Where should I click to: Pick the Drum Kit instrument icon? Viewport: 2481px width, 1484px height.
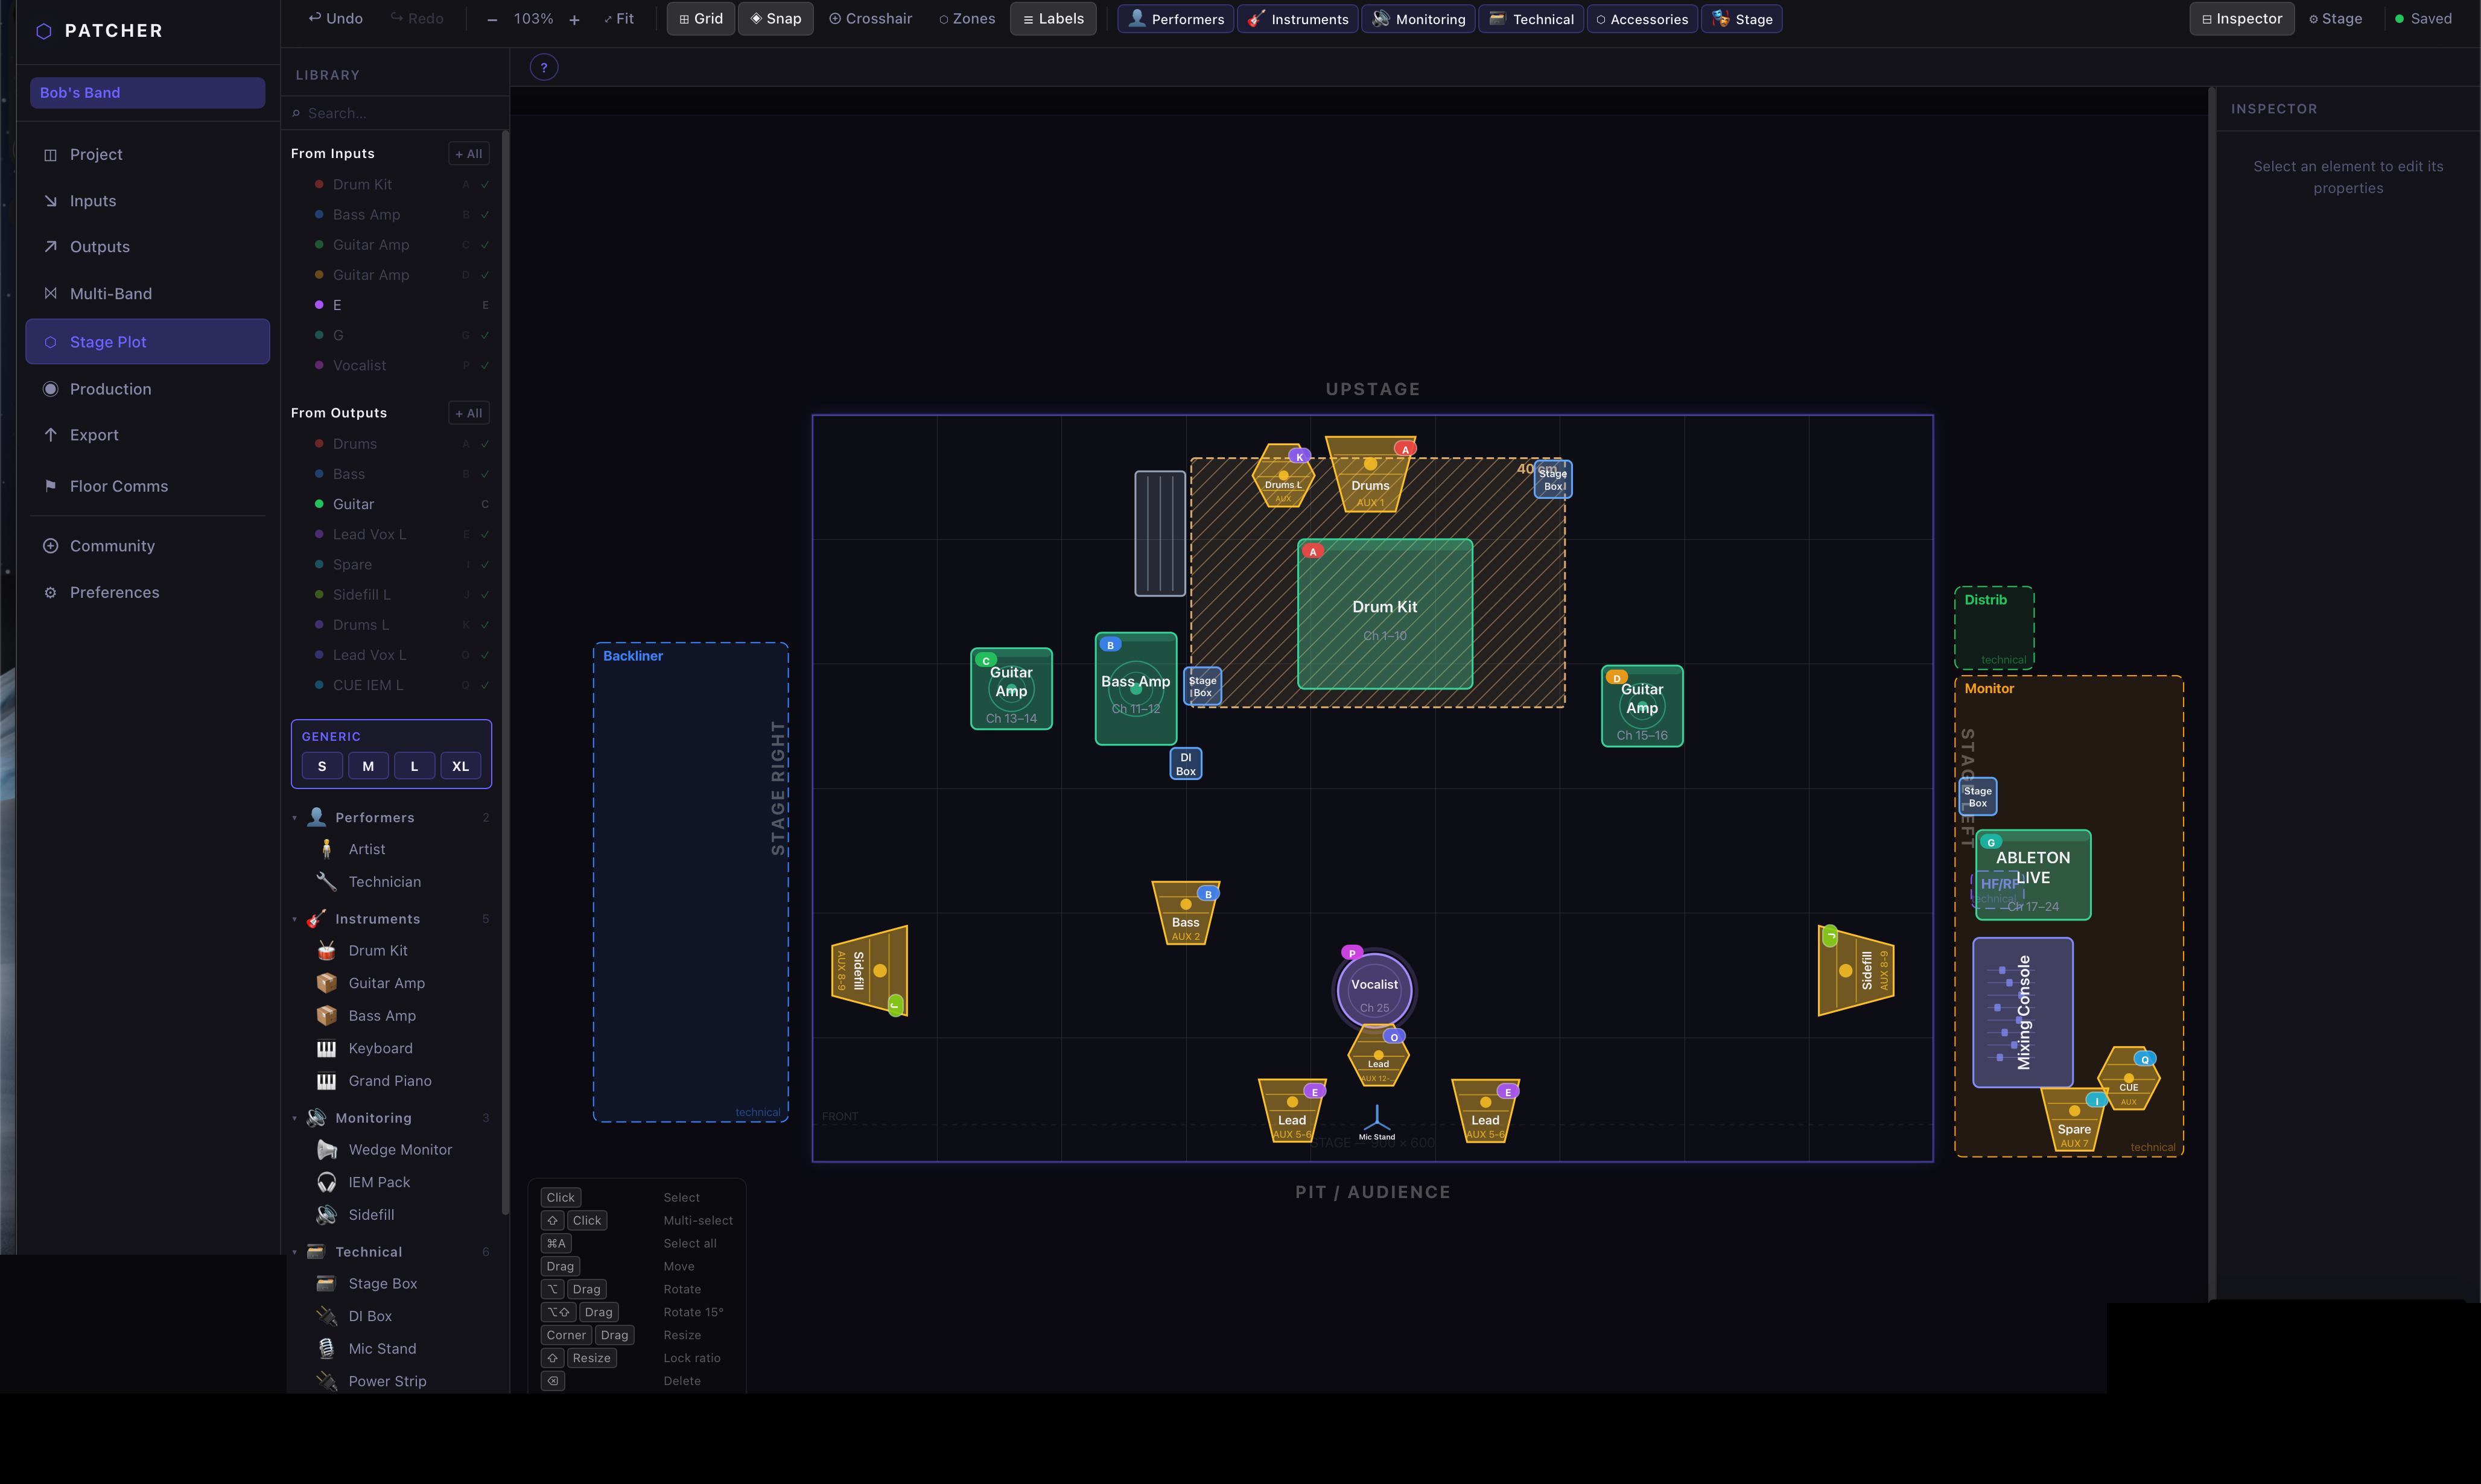click(326, 951)
